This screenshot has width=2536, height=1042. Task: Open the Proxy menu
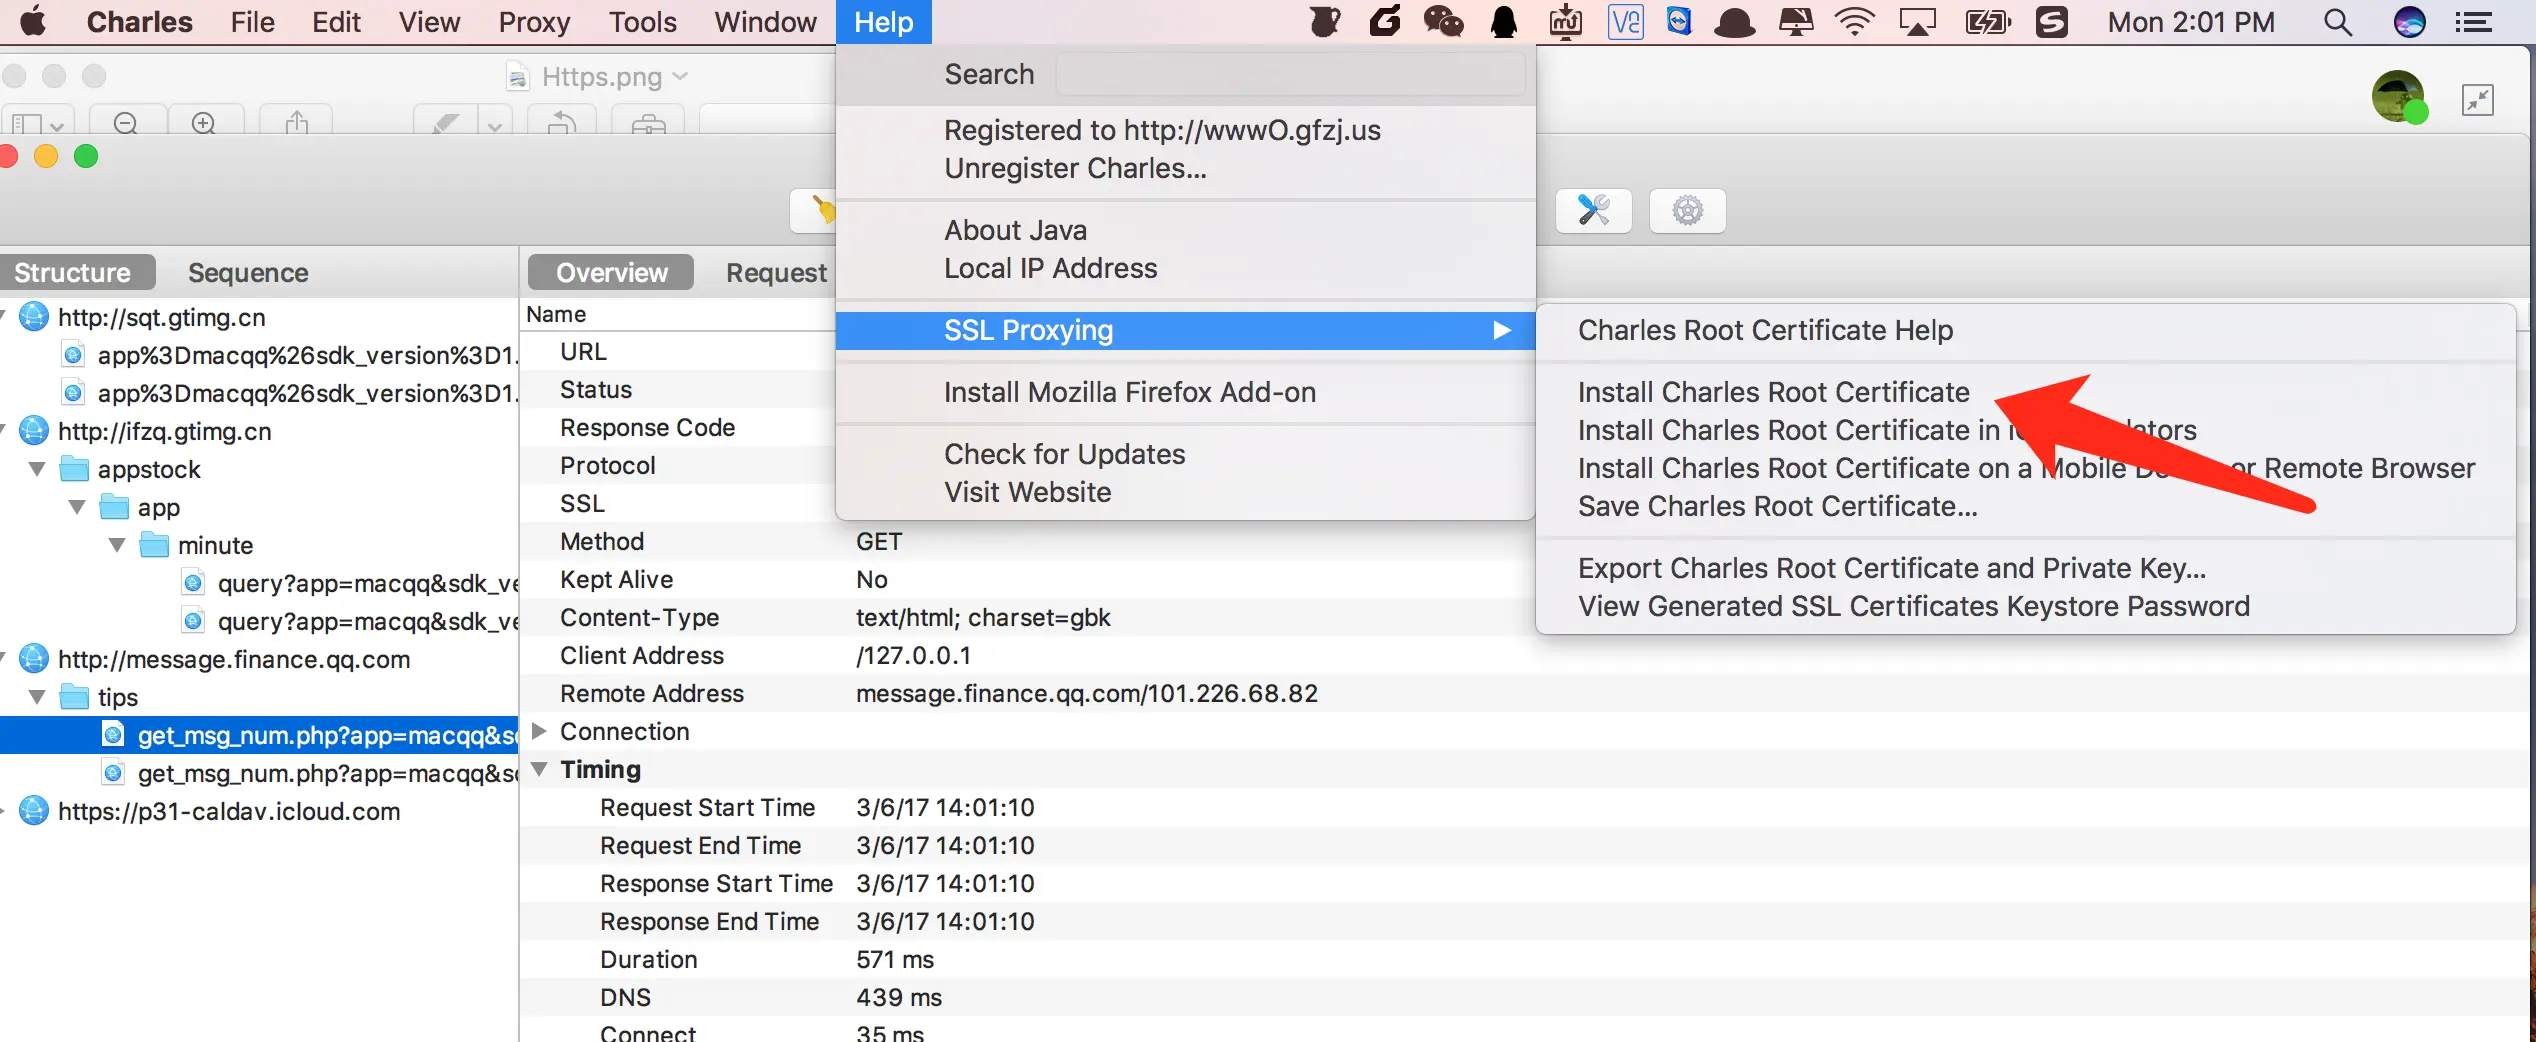click(534, 22)
